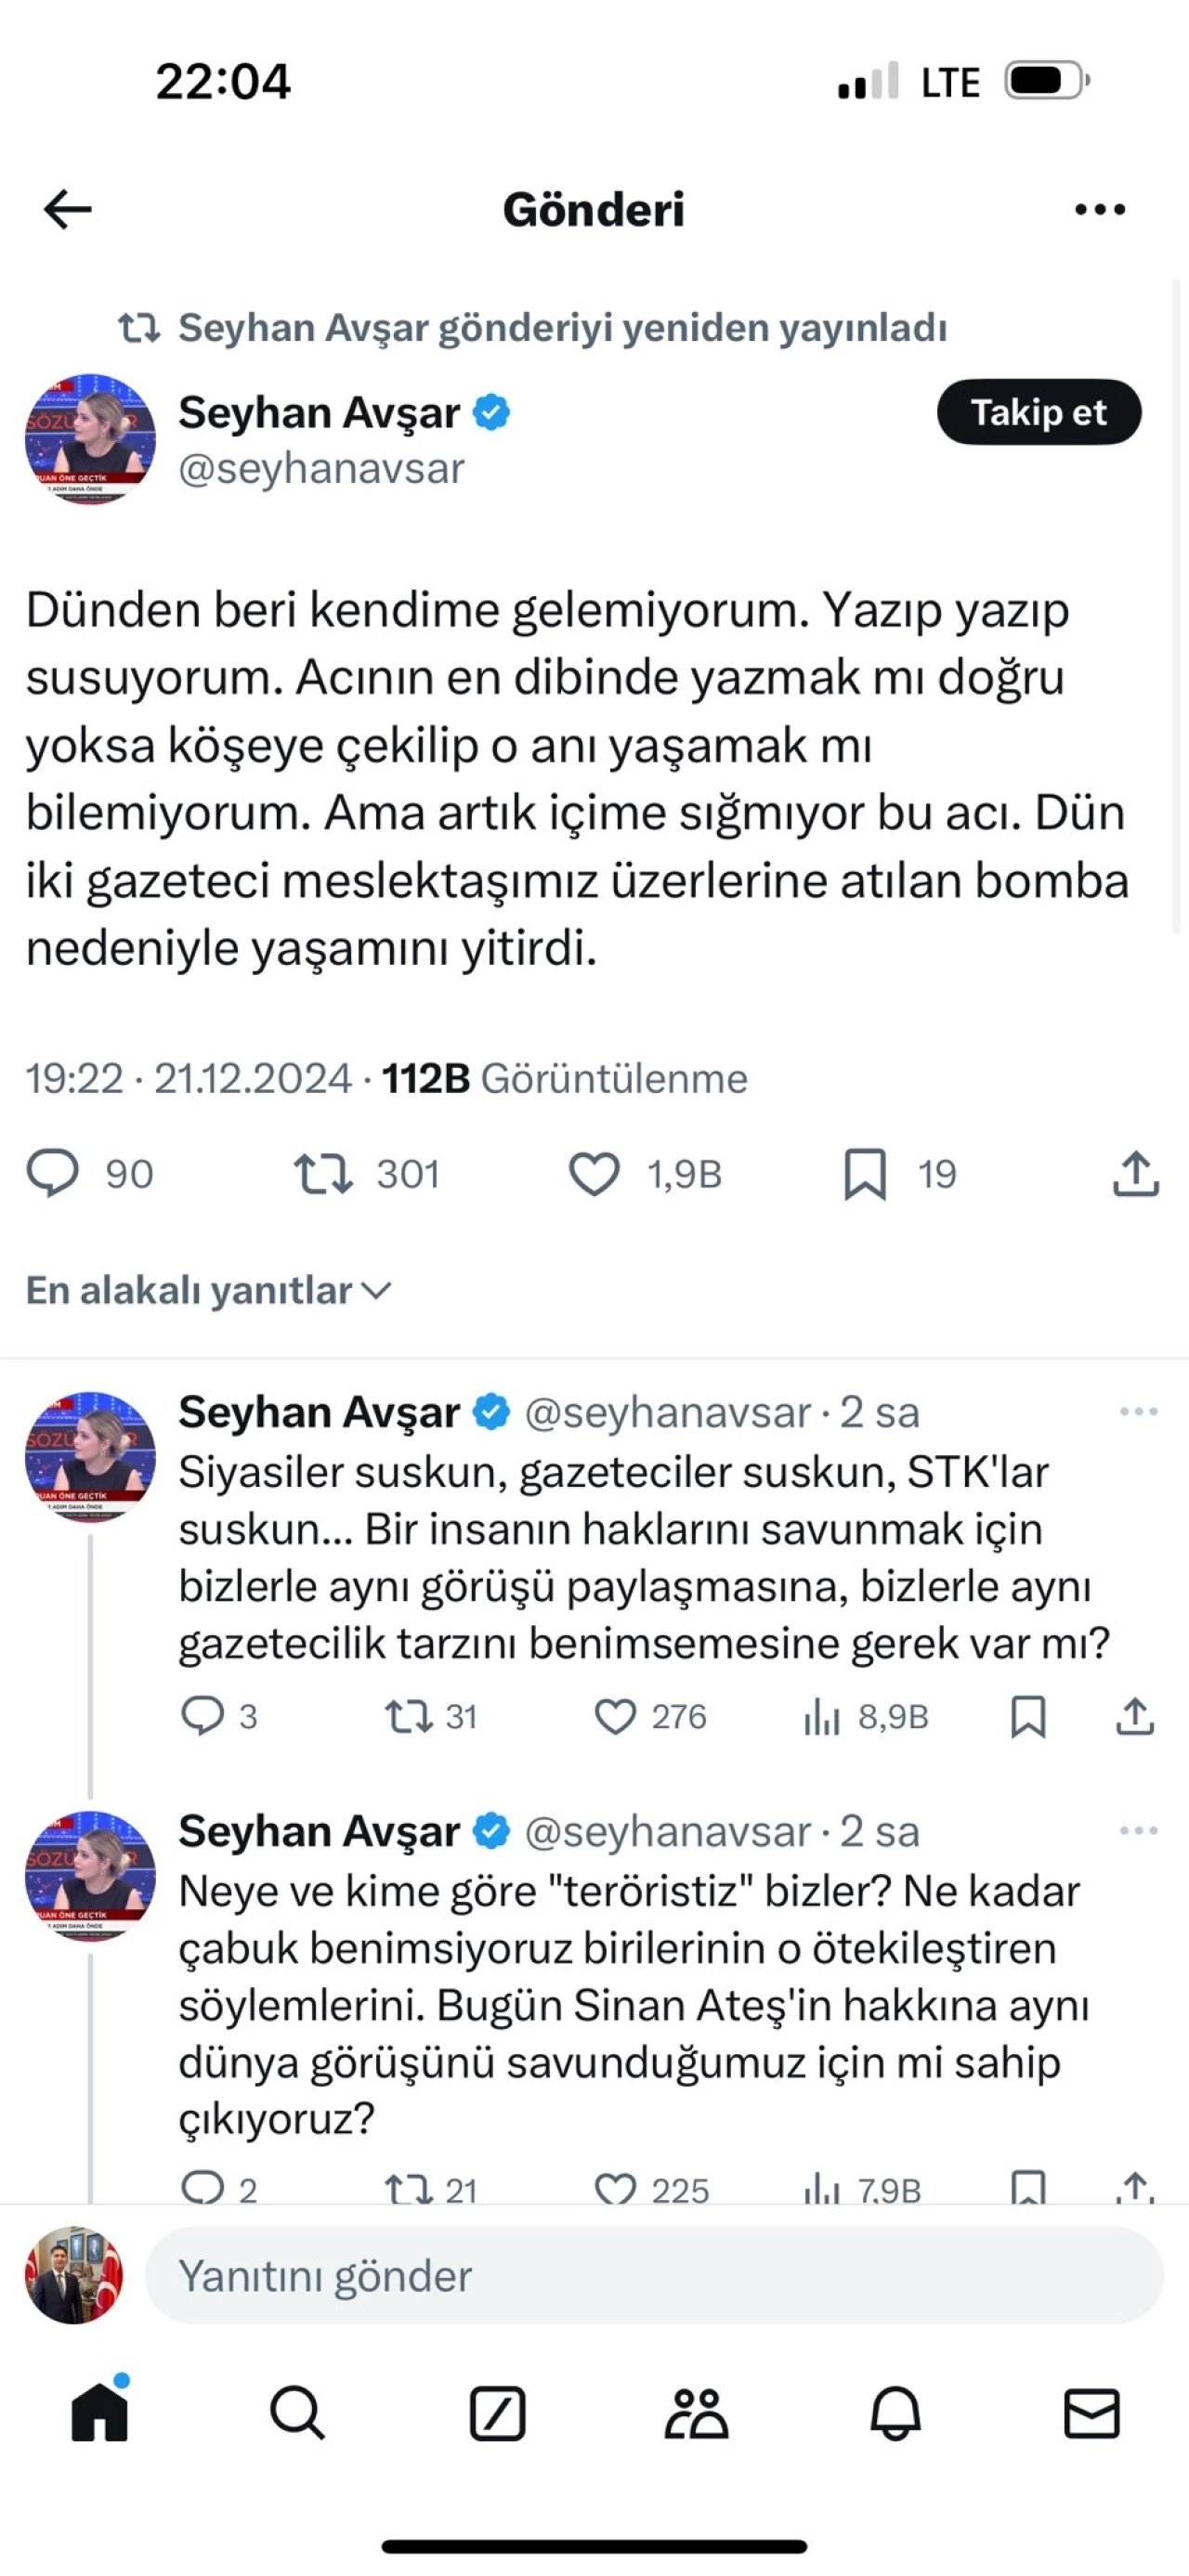Tap the back arrow icon
1189x2576 pixels.
[68, 209]
